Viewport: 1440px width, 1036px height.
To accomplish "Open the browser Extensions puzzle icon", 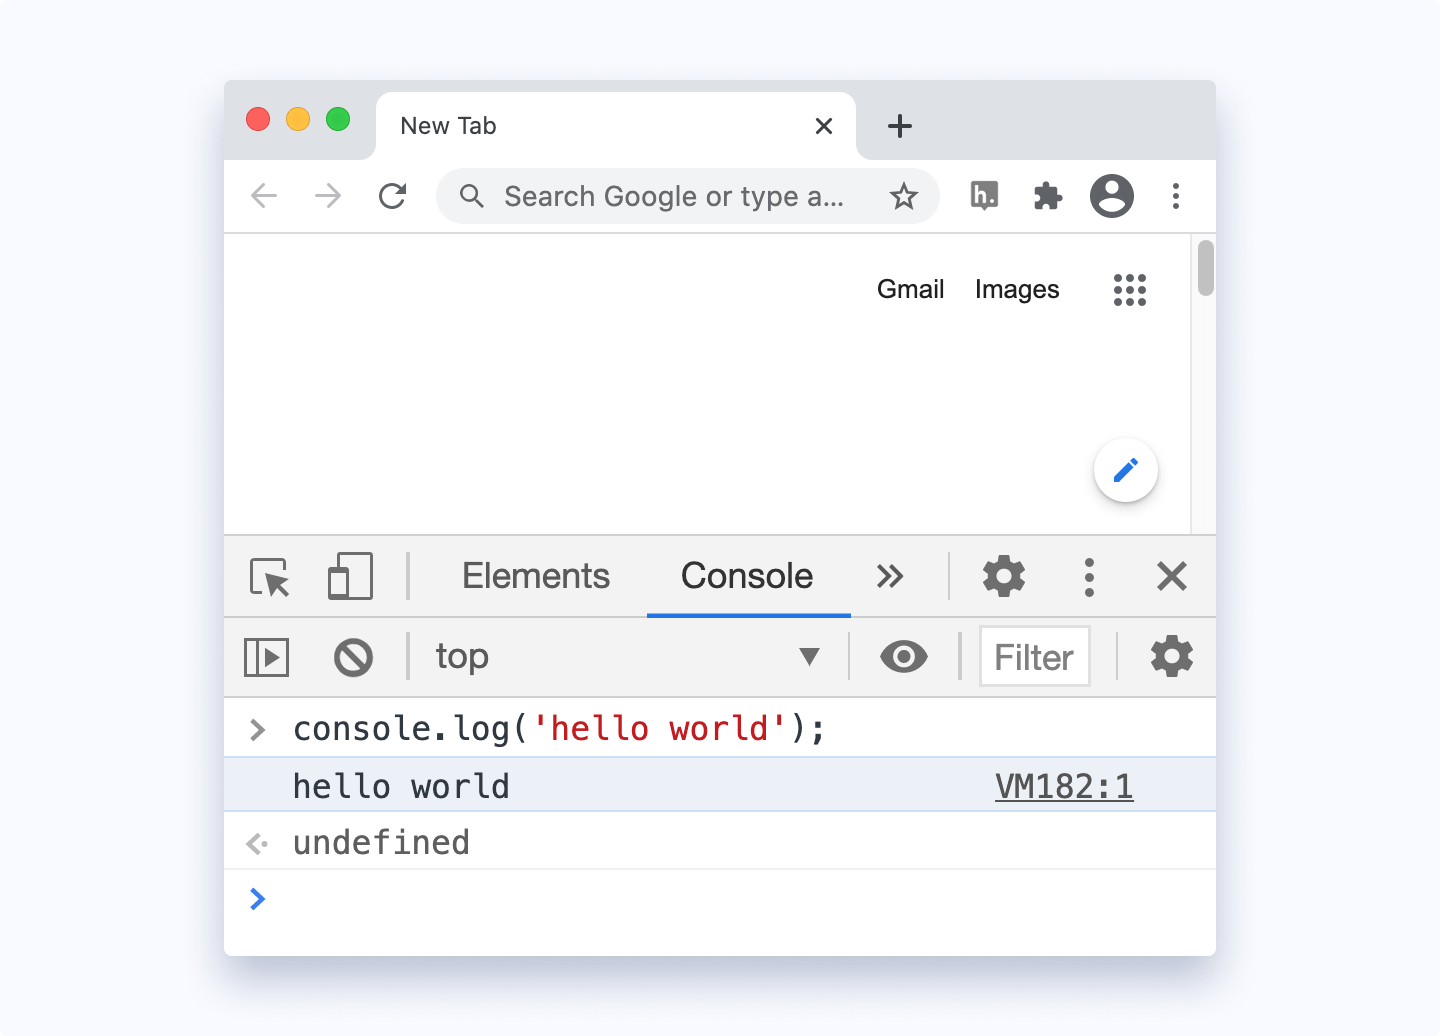I will coord(1047,196).
